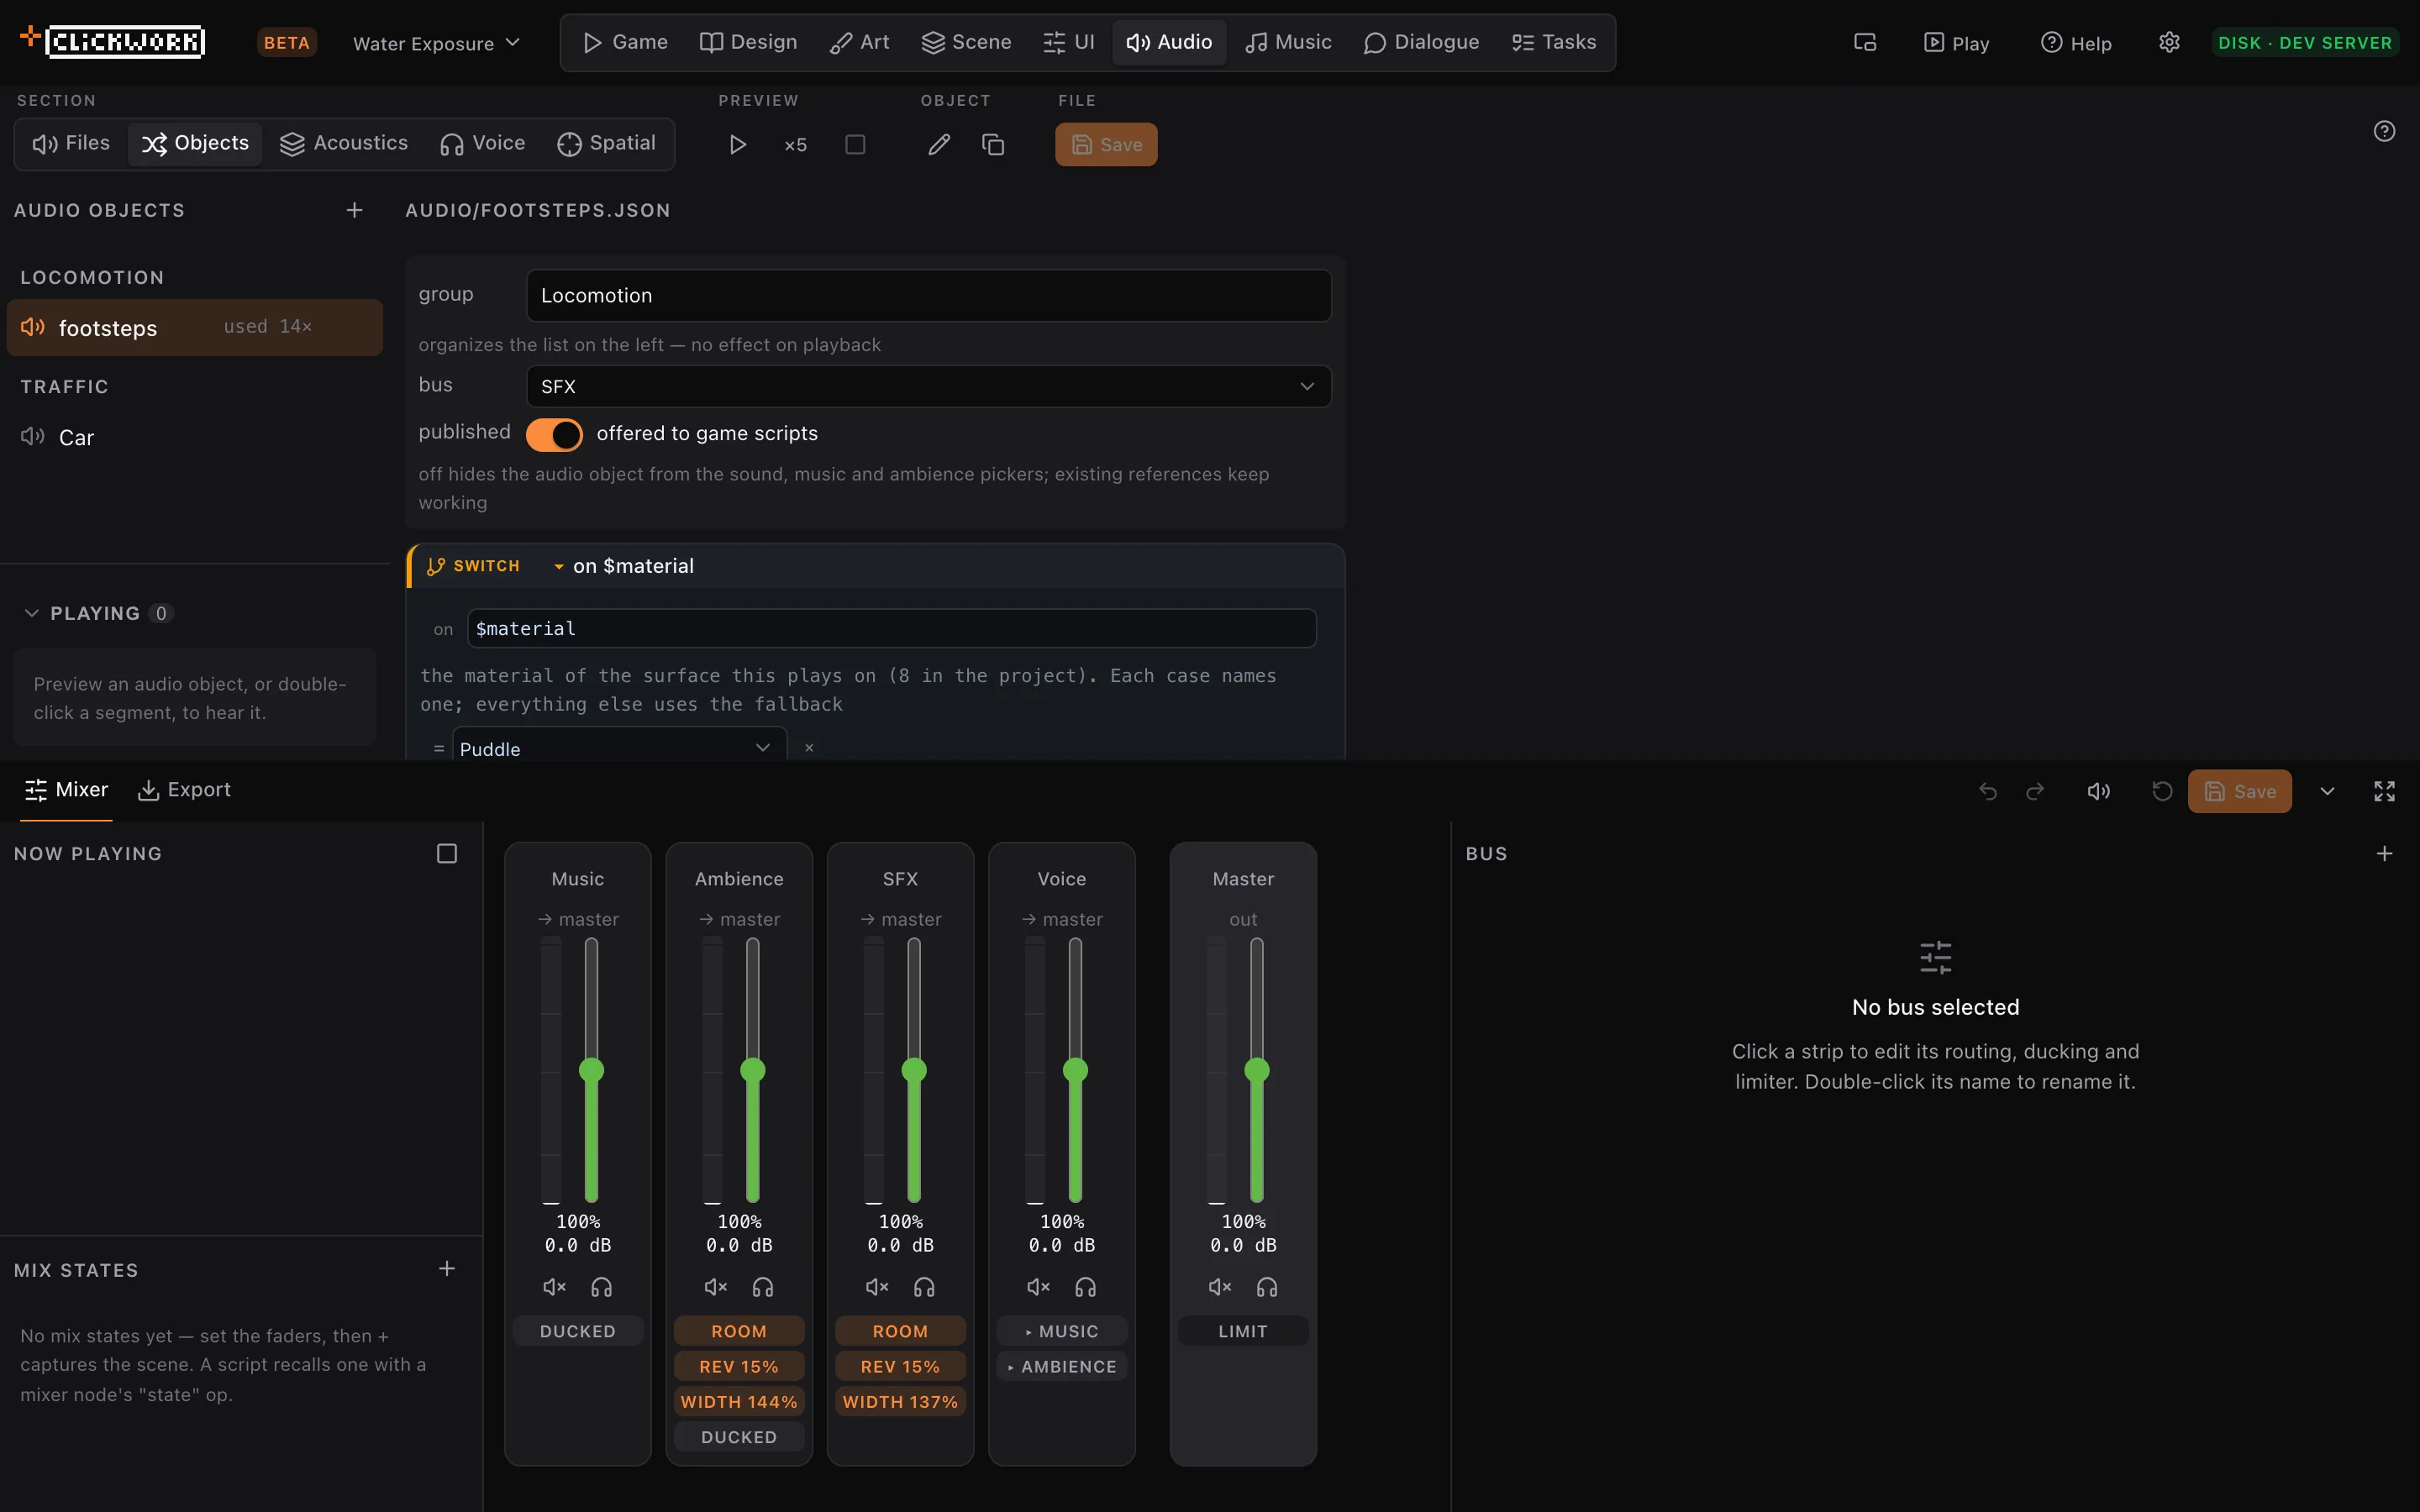
Task: Rename the object using the pencil icon
Action: 939,145
